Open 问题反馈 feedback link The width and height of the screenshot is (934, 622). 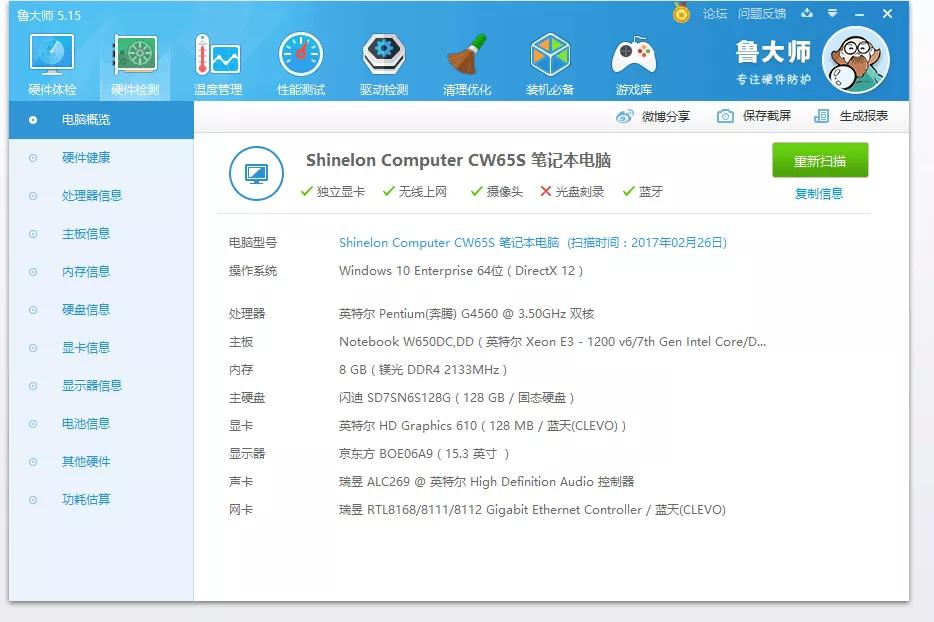tap(762, 13)
